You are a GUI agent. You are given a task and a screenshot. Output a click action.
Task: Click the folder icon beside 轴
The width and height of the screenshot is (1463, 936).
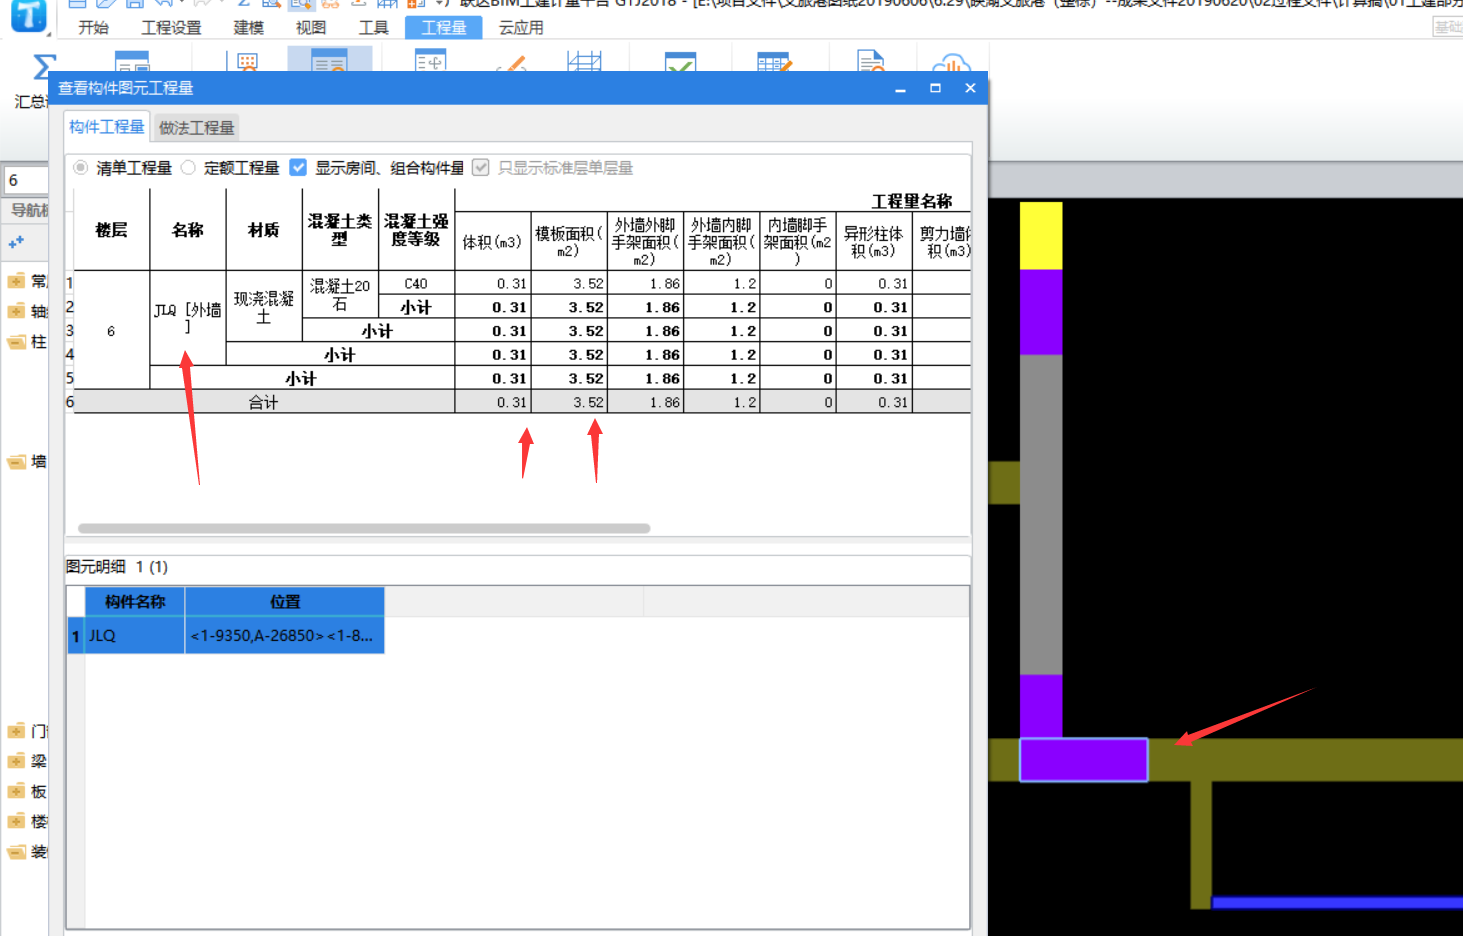pyautogui.click(x=16, y=311)
